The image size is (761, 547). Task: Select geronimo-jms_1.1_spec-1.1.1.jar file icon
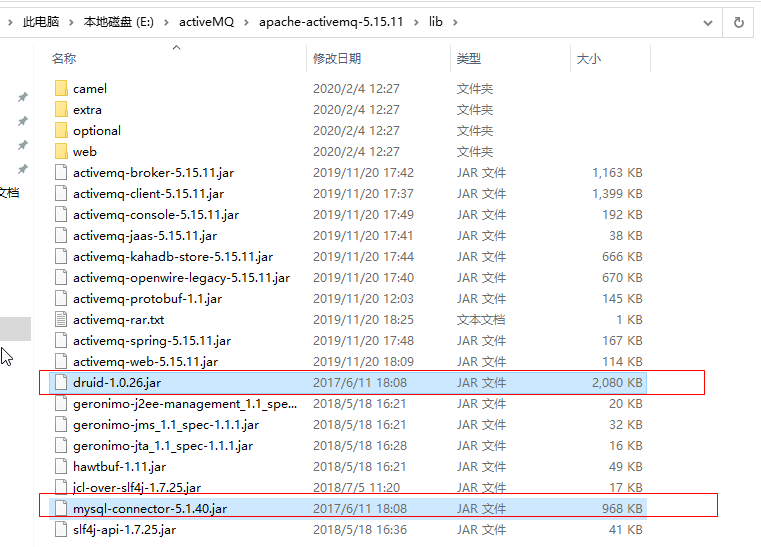(61, 425)
